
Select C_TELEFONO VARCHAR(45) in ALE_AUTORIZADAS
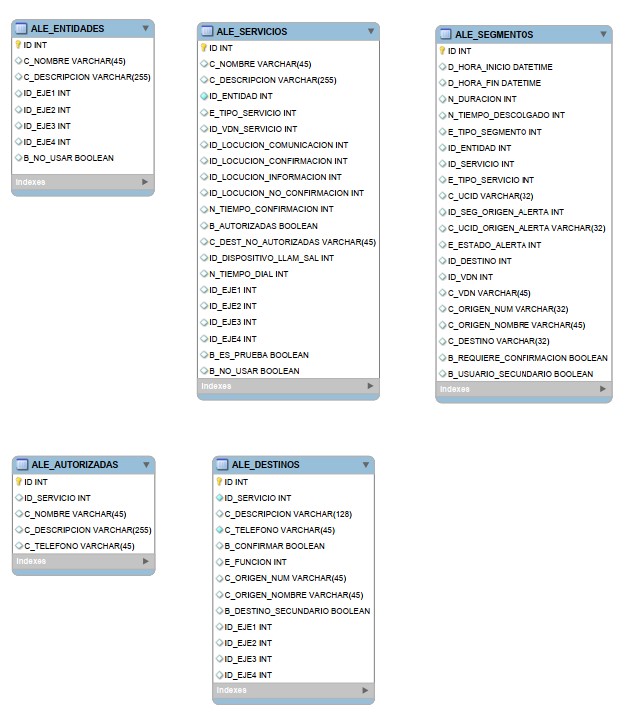click(79, 546)
